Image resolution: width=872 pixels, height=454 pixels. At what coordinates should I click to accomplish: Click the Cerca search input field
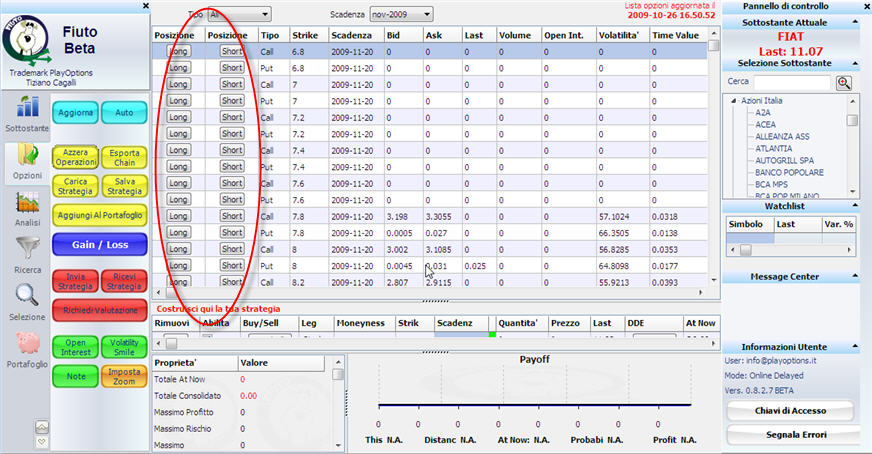click(792, 83)
